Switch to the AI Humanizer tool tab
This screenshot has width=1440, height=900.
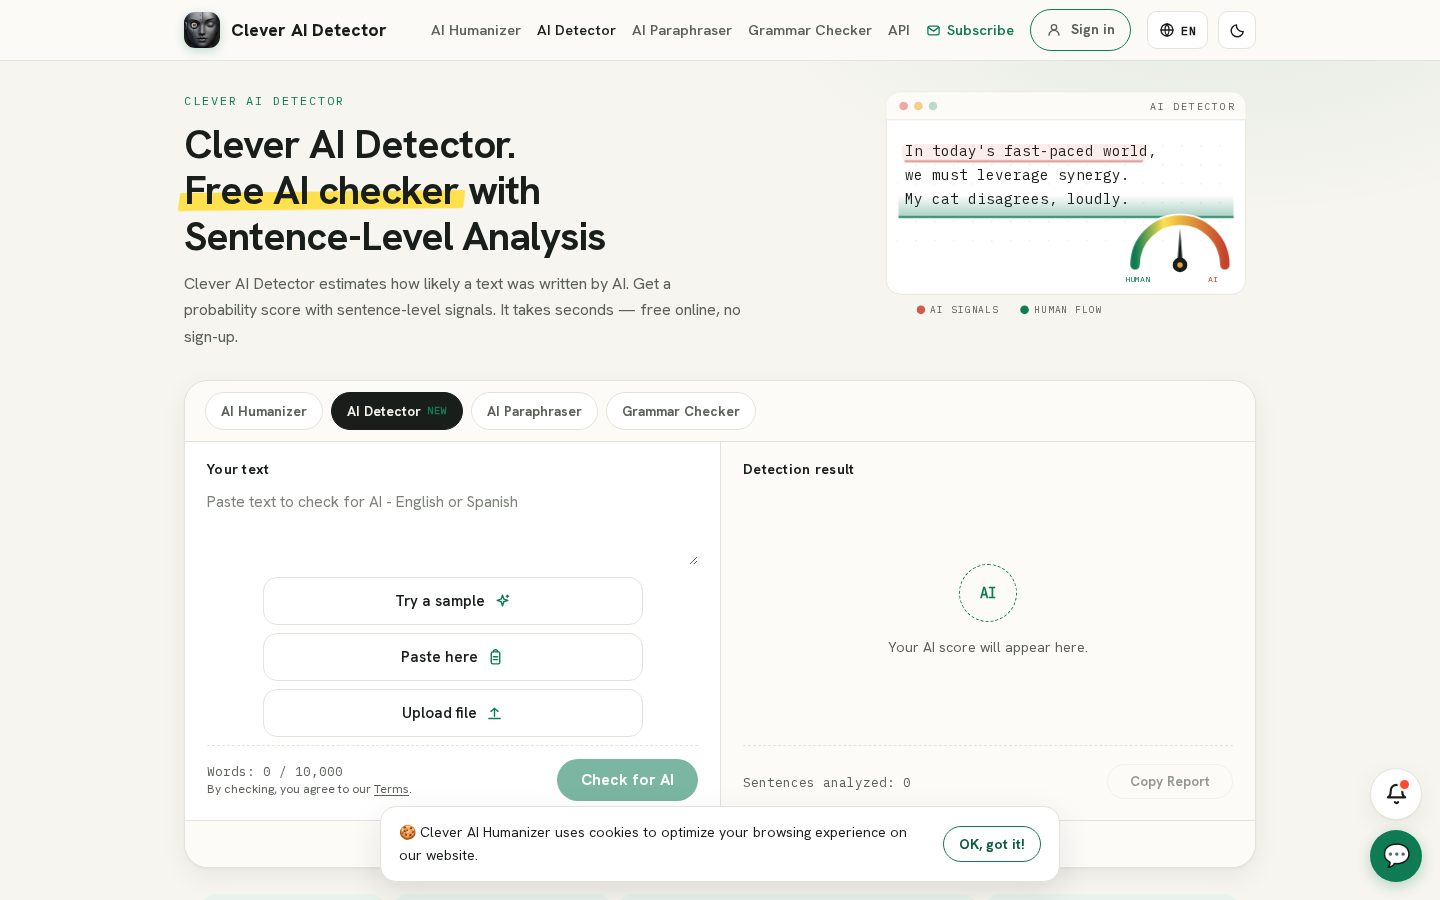click(264, 411)
